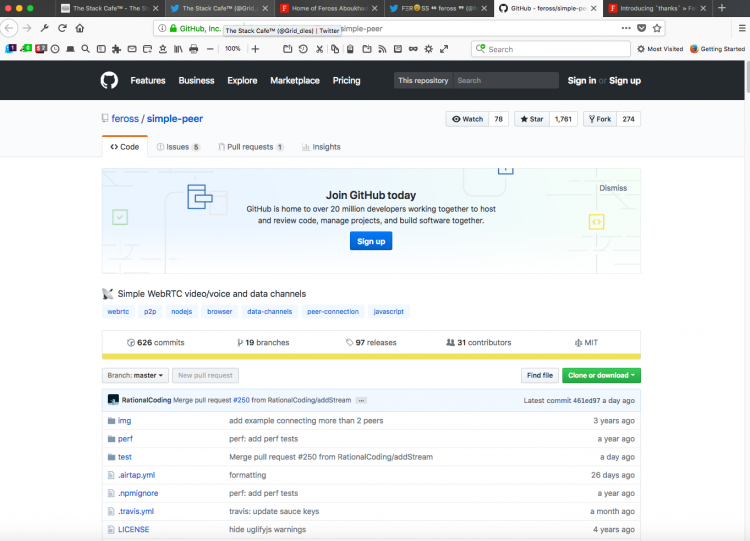The height and width of the screenshot is (541, 750).
Task: Open history via the clock toolbar icon
Action: click(x=55, y=49)
